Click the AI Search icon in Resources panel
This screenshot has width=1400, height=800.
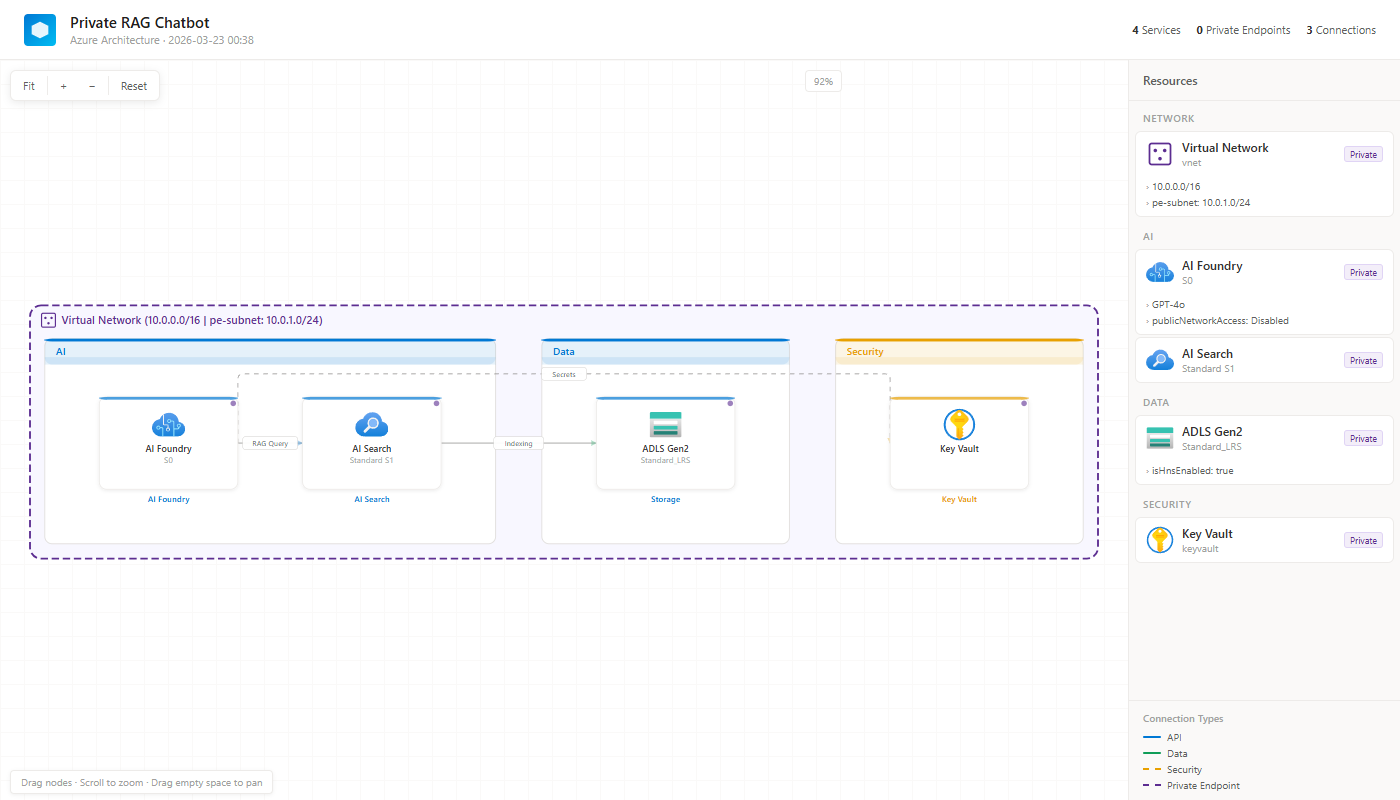pyautogui.click(x=1160, y=360)
